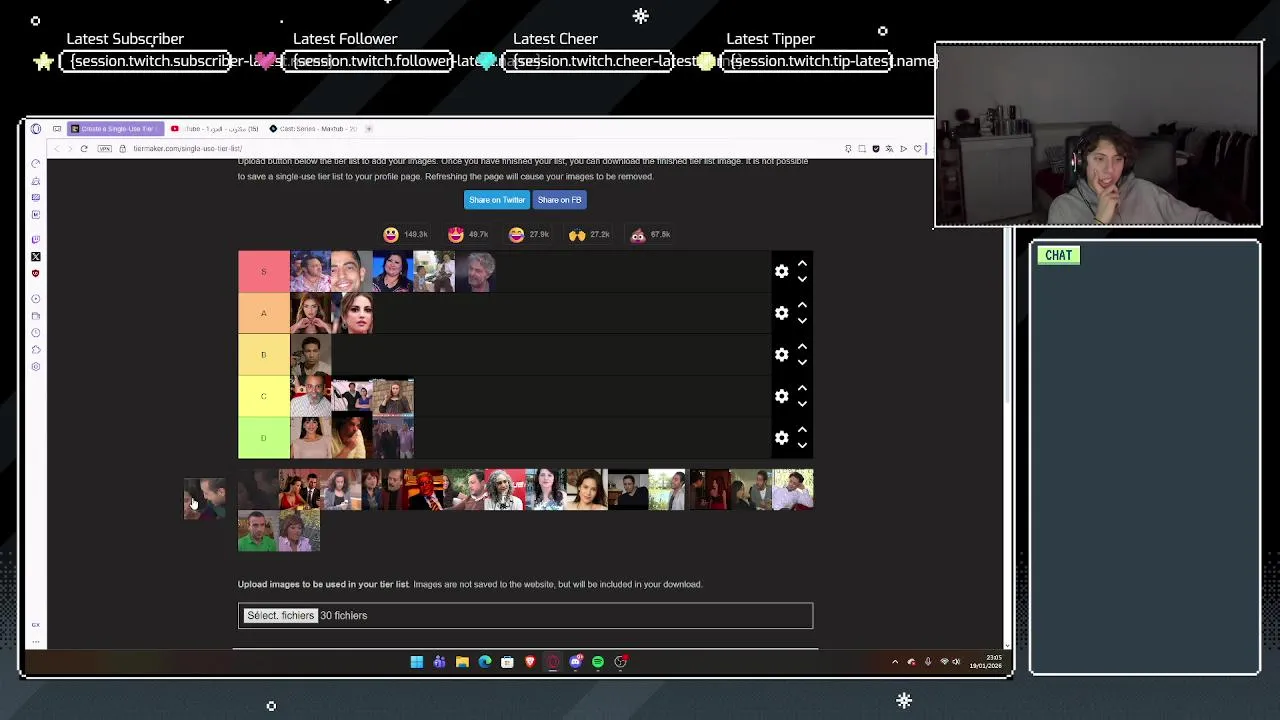This screenshot has width=1280, height=720.
Task: Open S tier row settings gear
Action: pyautogui.click(x=782, y=271)
